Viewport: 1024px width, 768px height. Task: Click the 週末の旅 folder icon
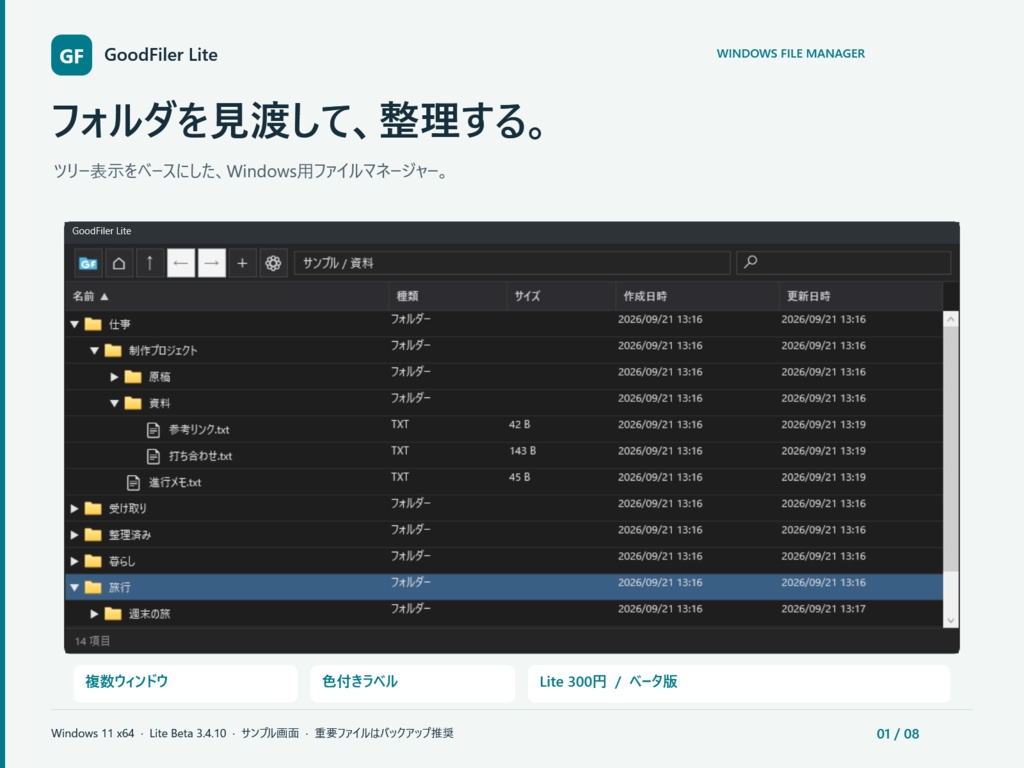(113, 614)
